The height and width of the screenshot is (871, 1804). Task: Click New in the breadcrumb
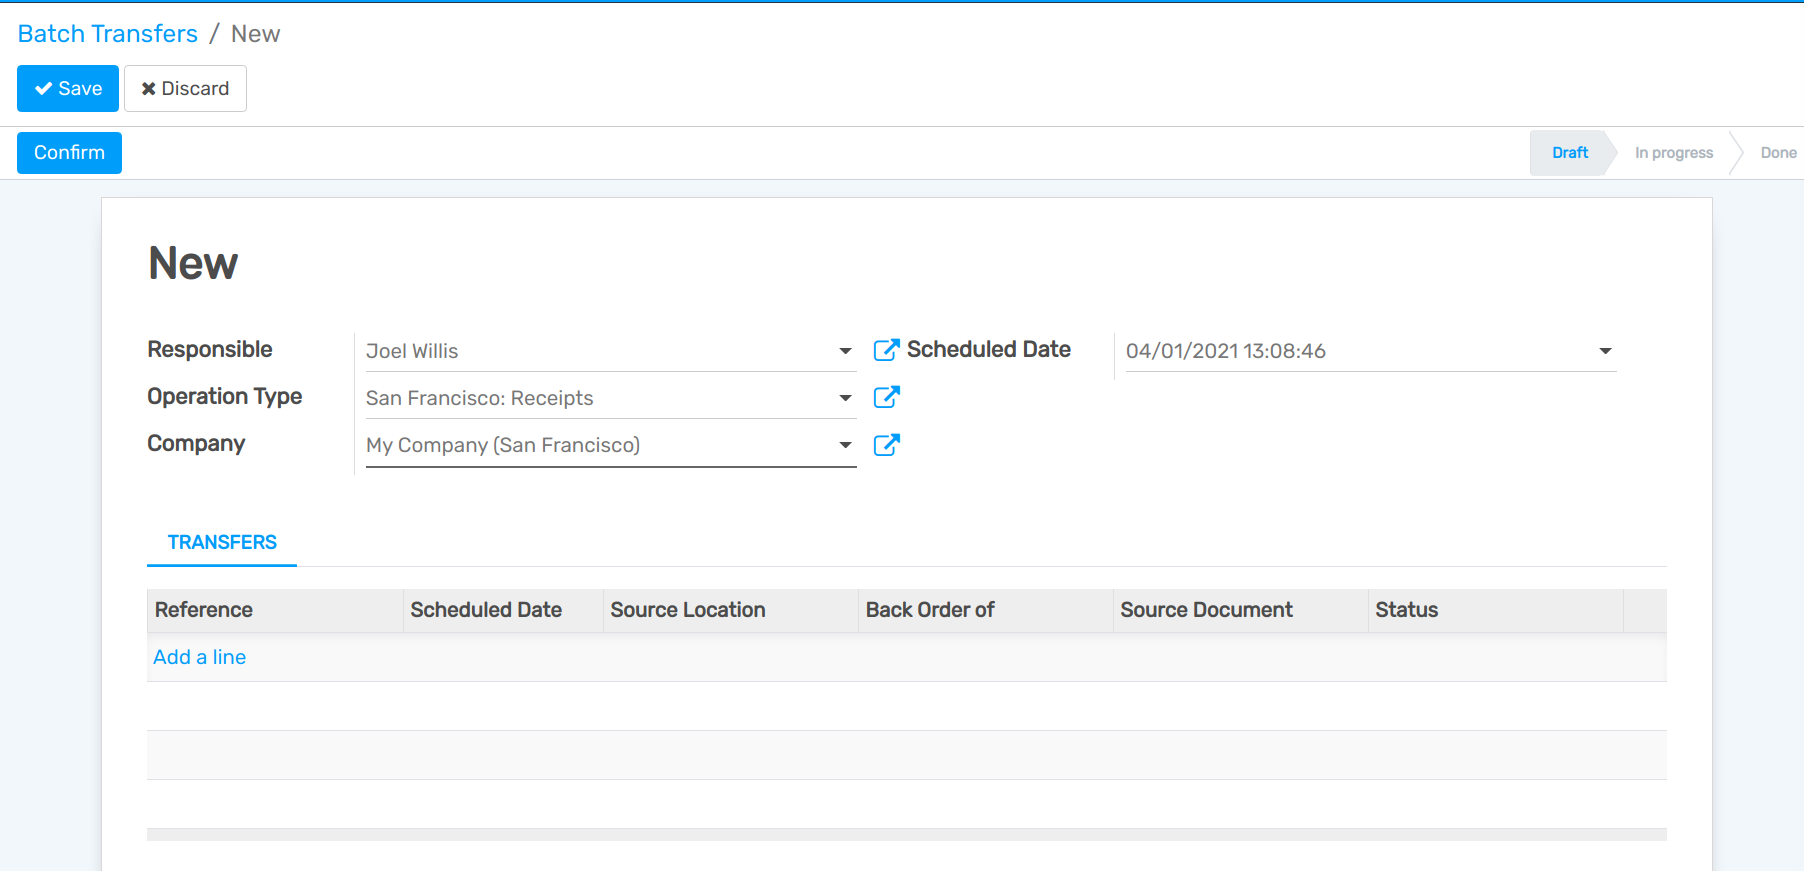(x=256, y=34)
